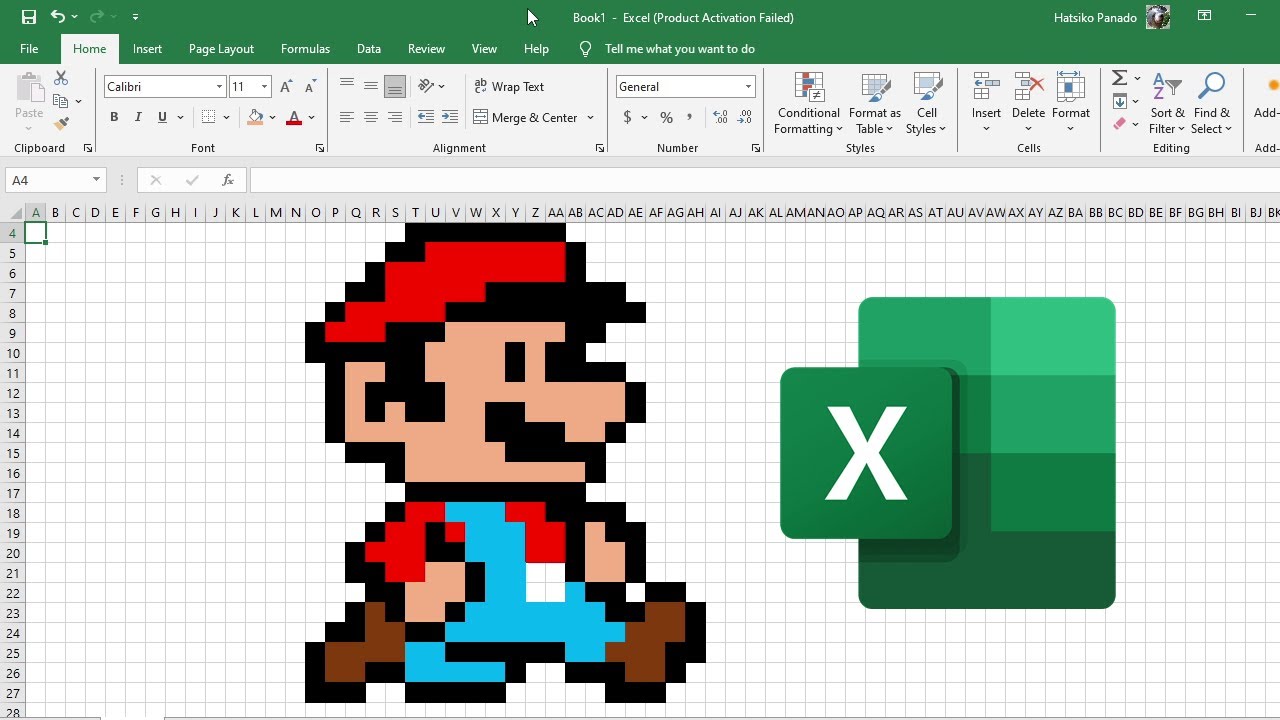1280x720 pixels.
Task: Click the Cut scissors icon
Action: coord(61,78)
